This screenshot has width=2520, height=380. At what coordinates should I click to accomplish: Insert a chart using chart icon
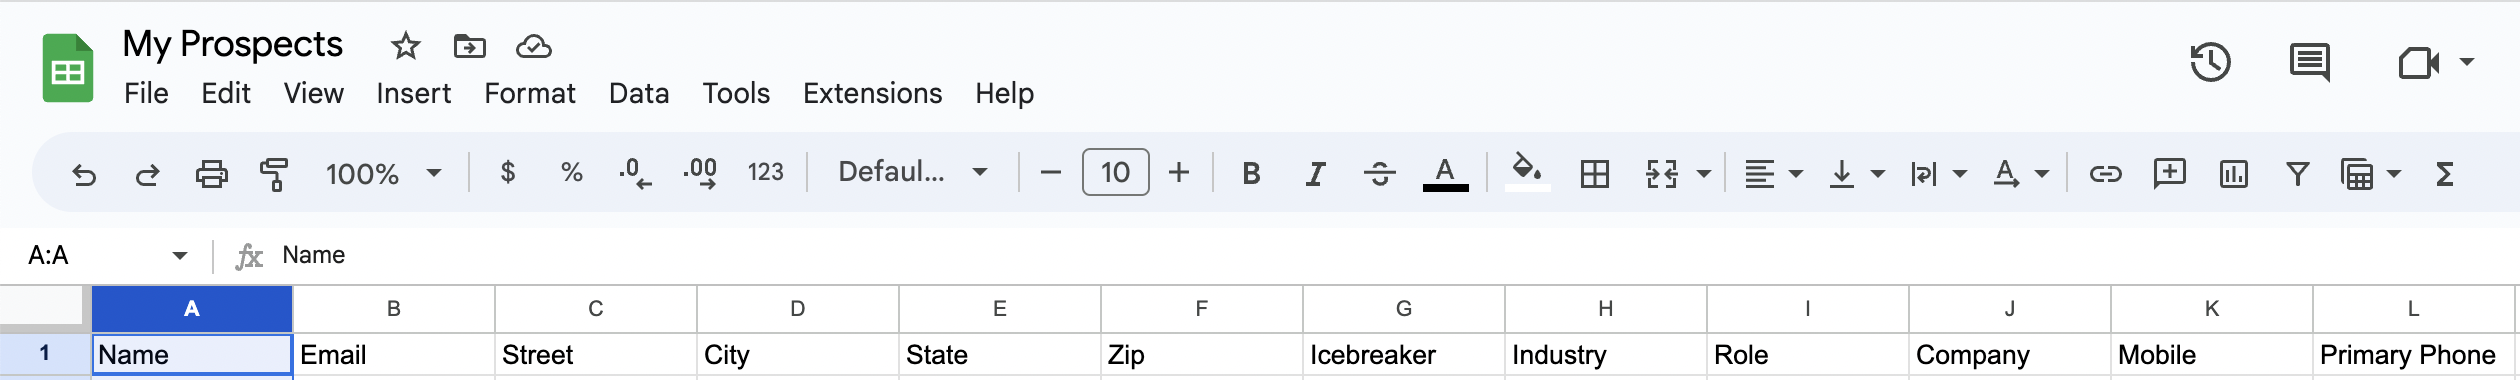pos(2233,174)
